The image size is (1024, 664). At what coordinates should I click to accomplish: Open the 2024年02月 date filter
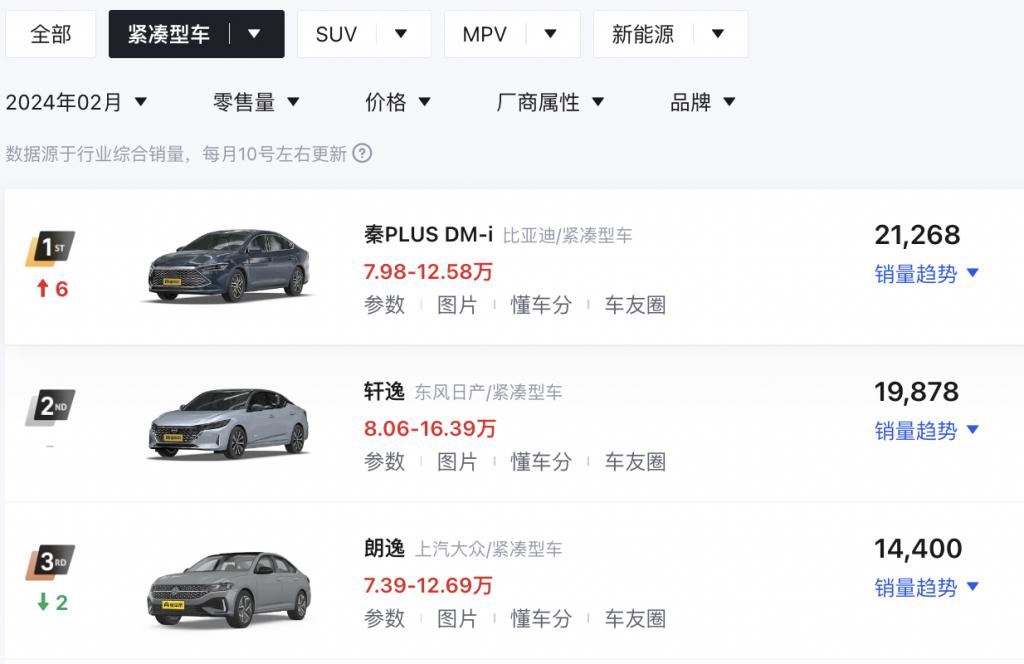[x=77, y=102]
